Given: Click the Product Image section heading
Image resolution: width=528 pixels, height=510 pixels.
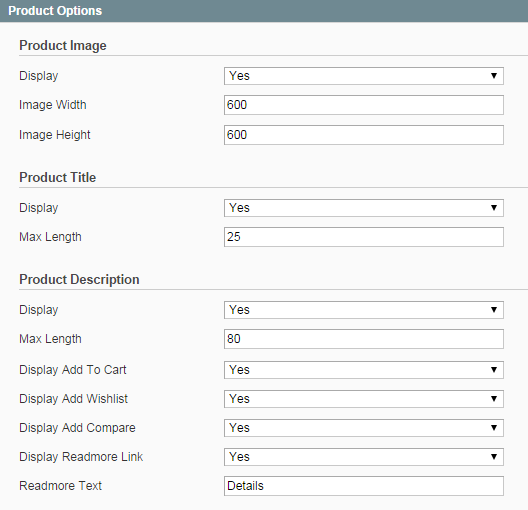Looking at the screenshot, I should pos(63,46).
